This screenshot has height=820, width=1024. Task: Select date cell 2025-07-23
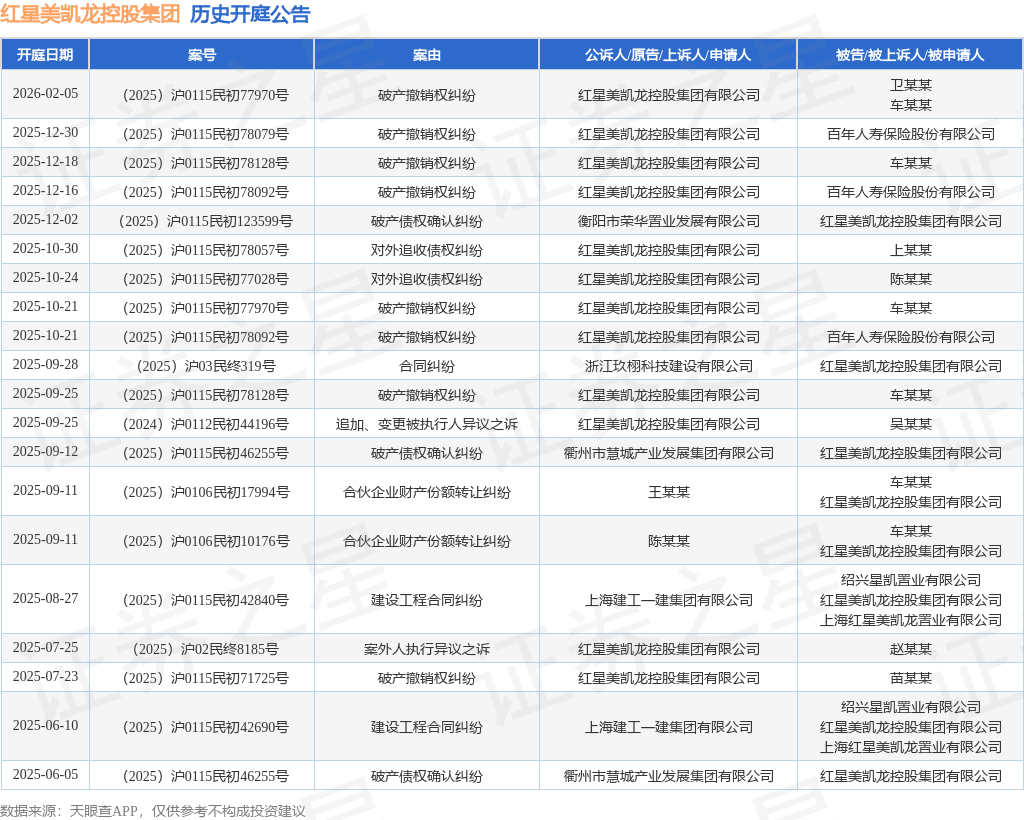(x=45, y=676)
